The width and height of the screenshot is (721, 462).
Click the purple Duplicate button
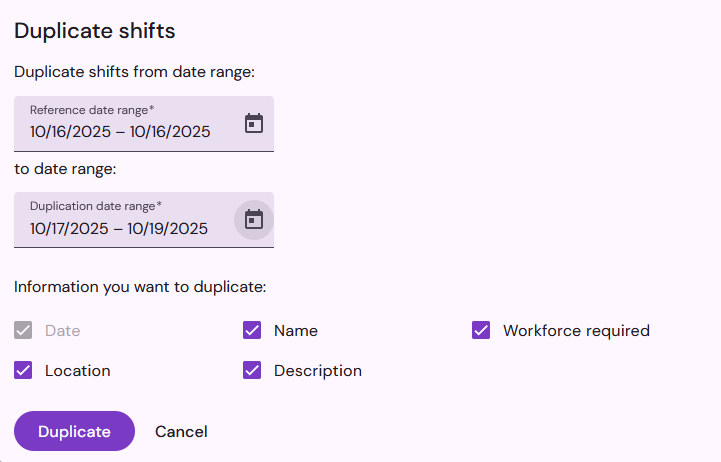(x=74, y=431)
